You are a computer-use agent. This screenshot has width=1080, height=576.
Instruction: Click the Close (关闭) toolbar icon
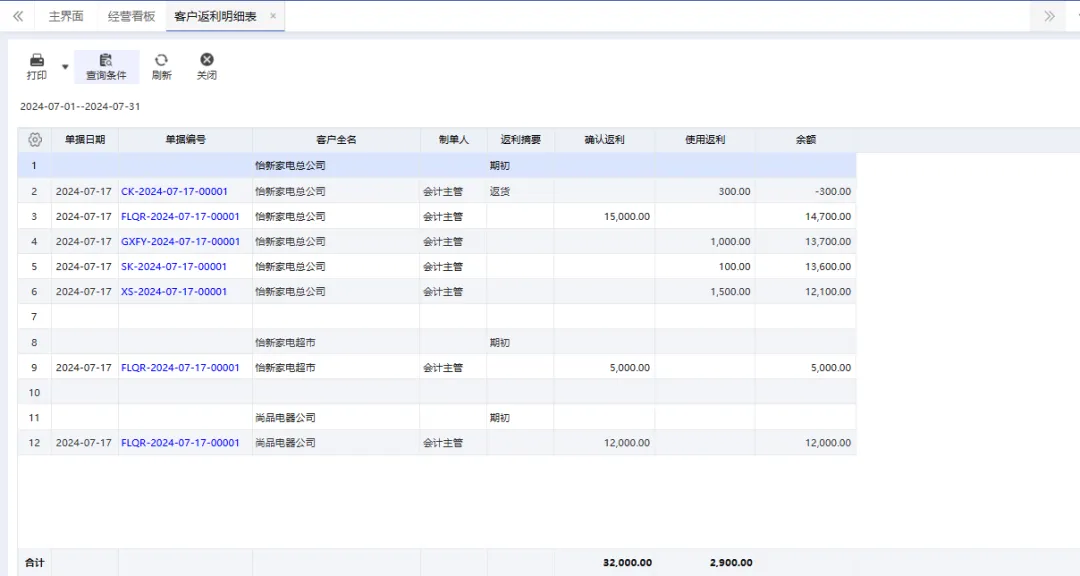[x=207, y=61]
